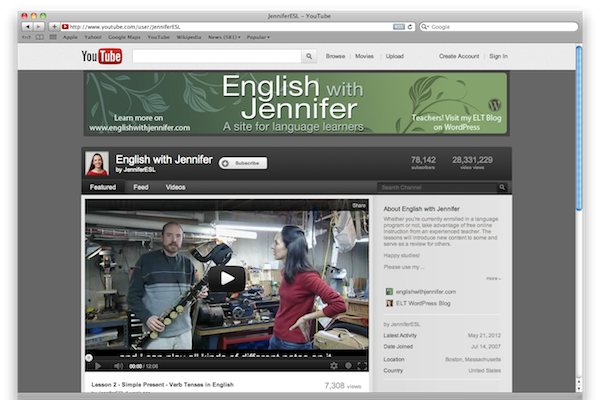
Task: Open News (581) bookmarks dropdown
Action: coord(224,37)
